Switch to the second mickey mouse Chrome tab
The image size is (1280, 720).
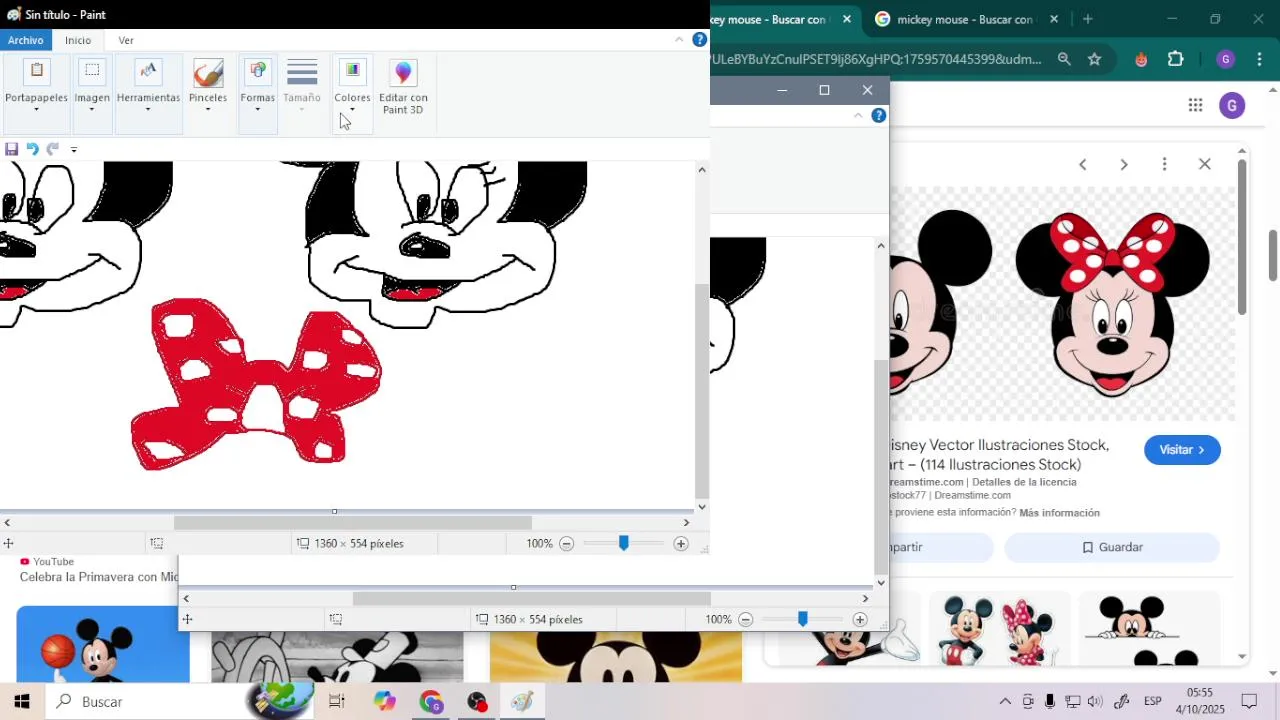coord(965,19)
